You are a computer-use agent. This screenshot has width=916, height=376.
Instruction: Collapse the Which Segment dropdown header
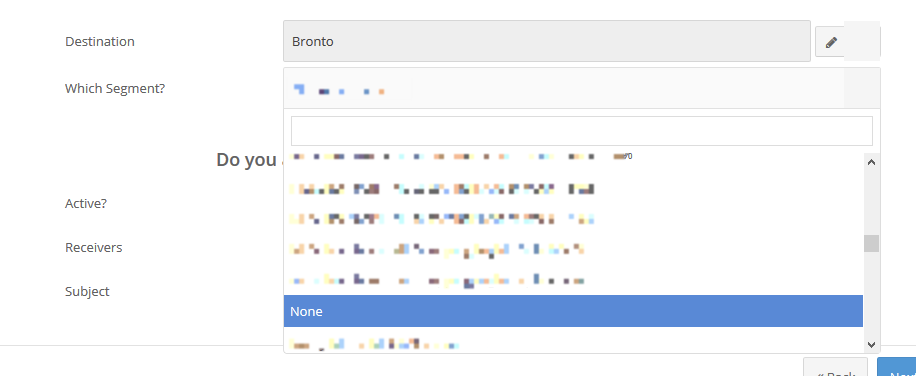(x=582, y=88)
